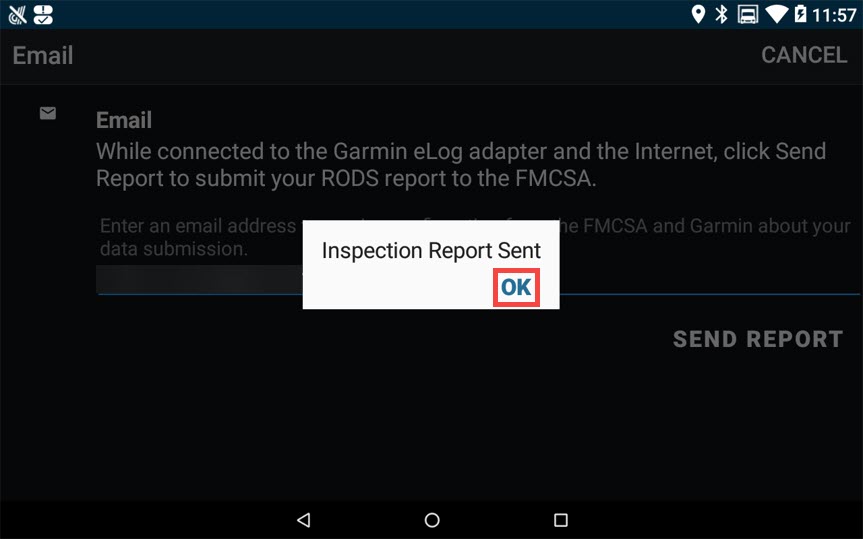Tap the envelope icon beside Email heading

(48, 113)
